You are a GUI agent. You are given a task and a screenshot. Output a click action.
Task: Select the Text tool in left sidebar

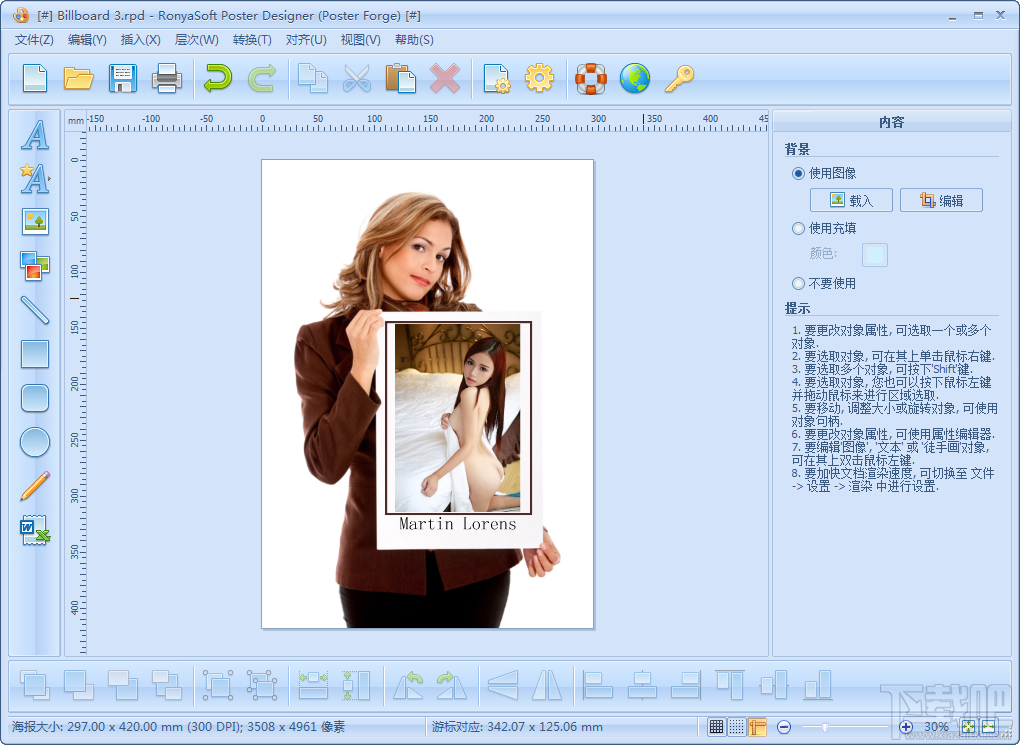35,135
